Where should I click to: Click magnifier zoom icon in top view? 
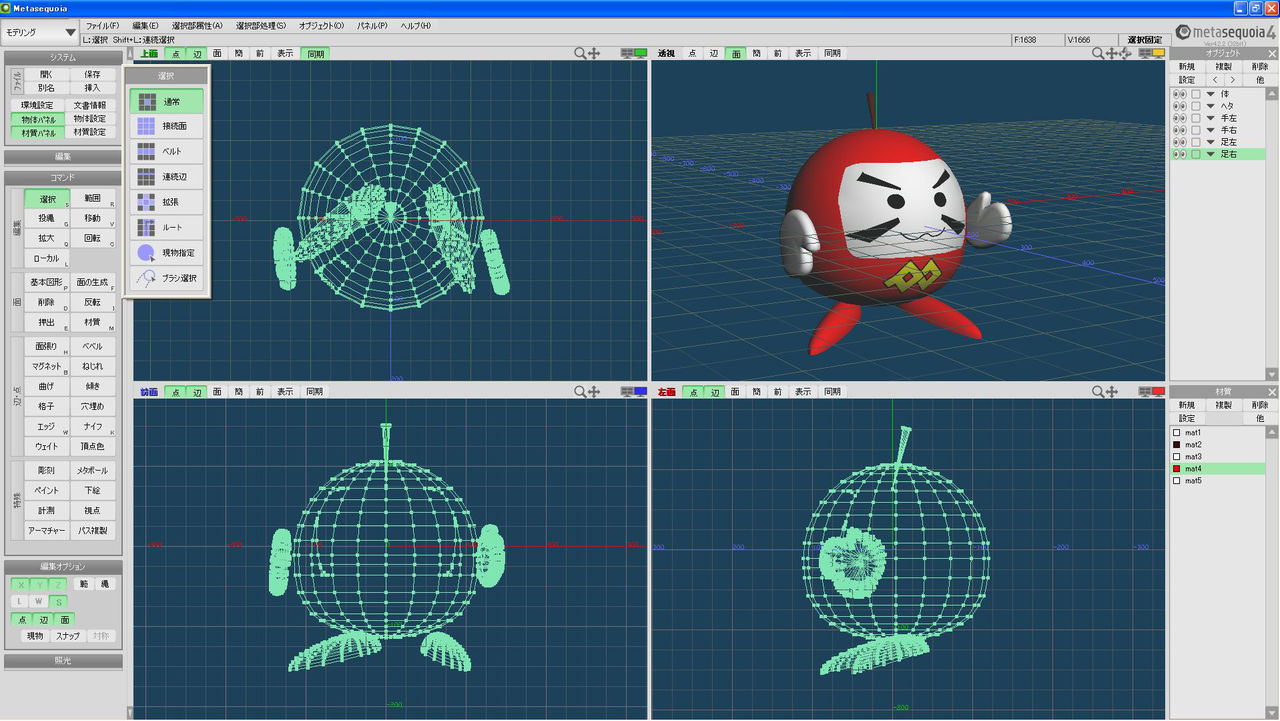[580, 53]
